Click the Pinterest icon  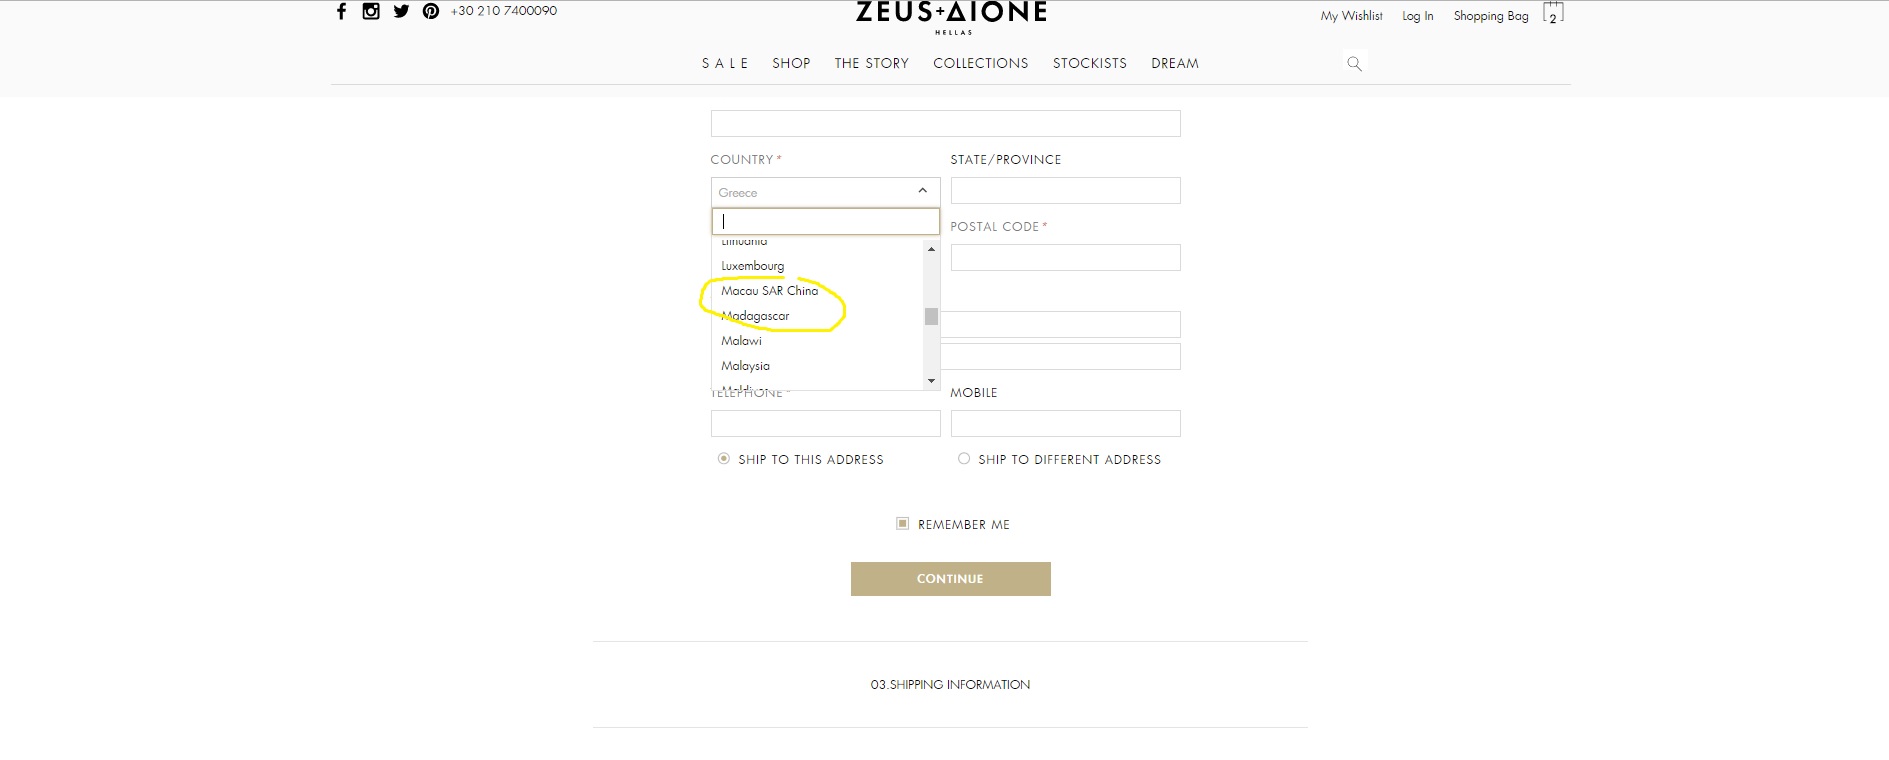[431, 12]
